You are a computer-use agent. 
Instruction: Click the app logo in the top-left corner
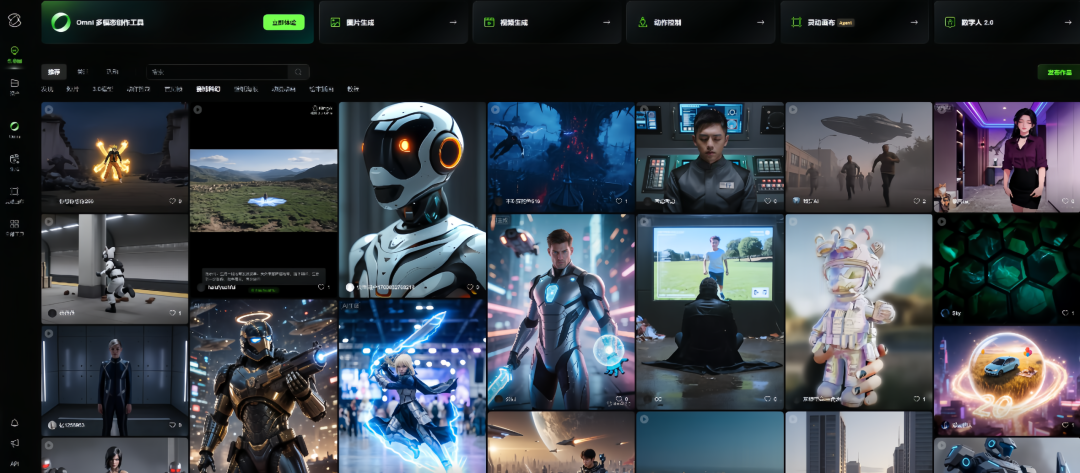tap(14, 20)
